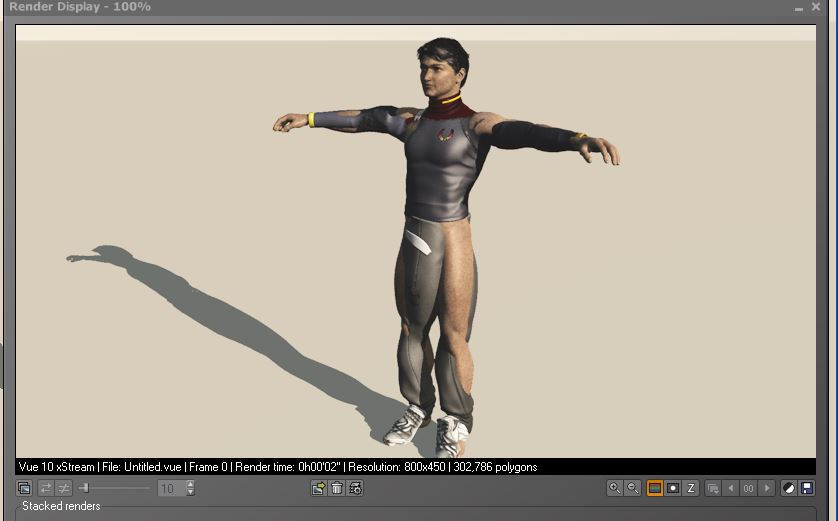Go to the previous frame arrow

click(x=731, y=488)
